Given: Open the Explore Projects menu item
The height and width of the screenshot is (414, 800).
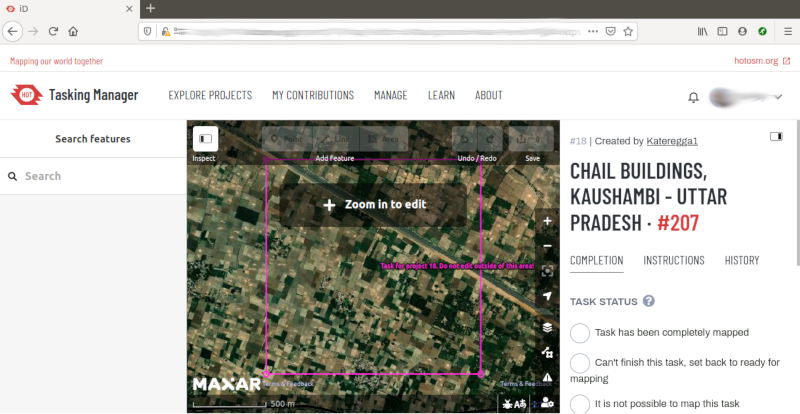Looking at the screenshot, I should pos(210,95).
